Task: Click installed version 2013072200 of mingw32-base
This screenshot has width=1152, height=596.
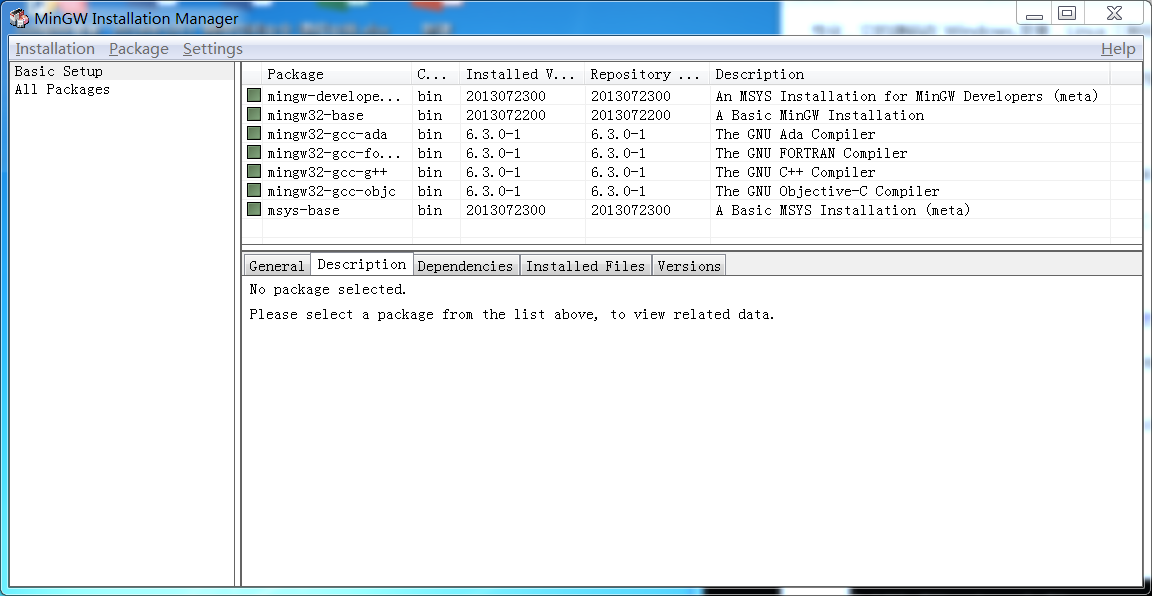Action: tap(505, 115)
